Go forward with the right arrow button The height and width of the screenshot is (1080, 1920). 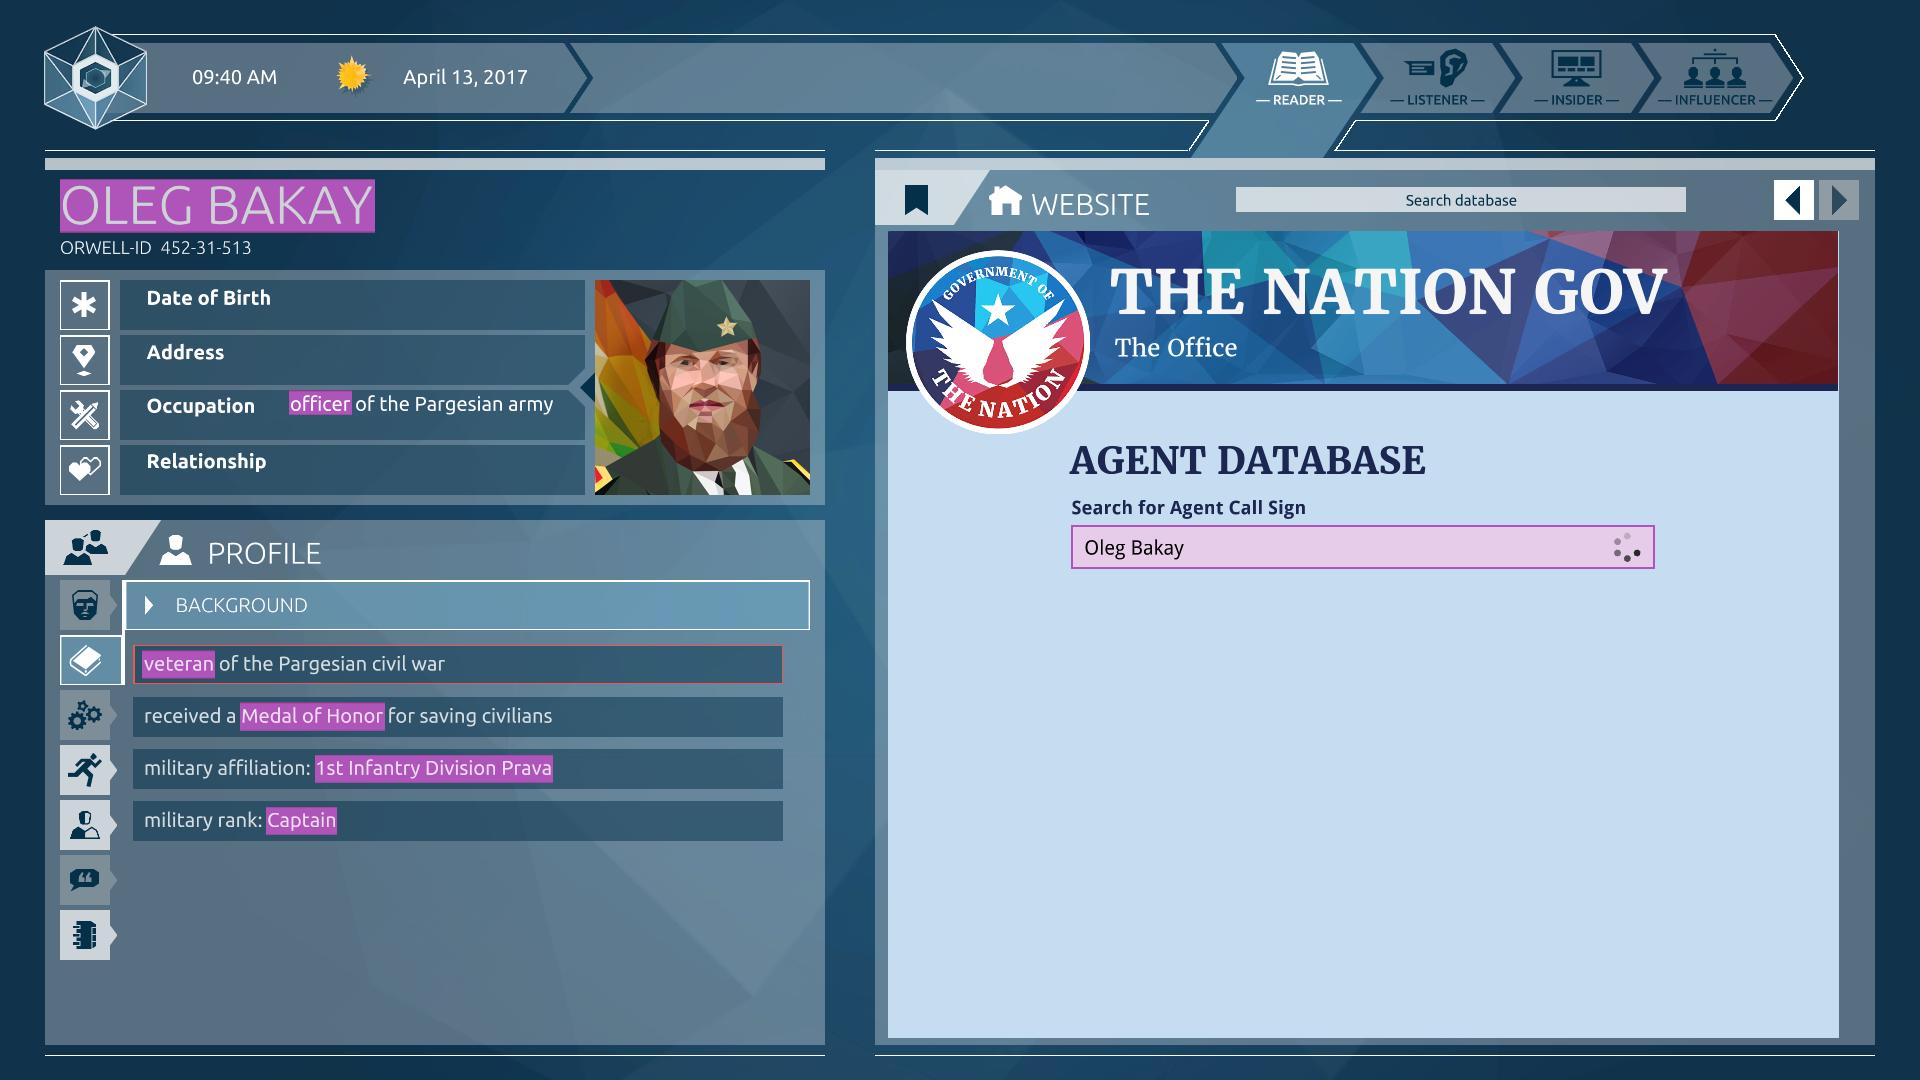click(1839, 200)
